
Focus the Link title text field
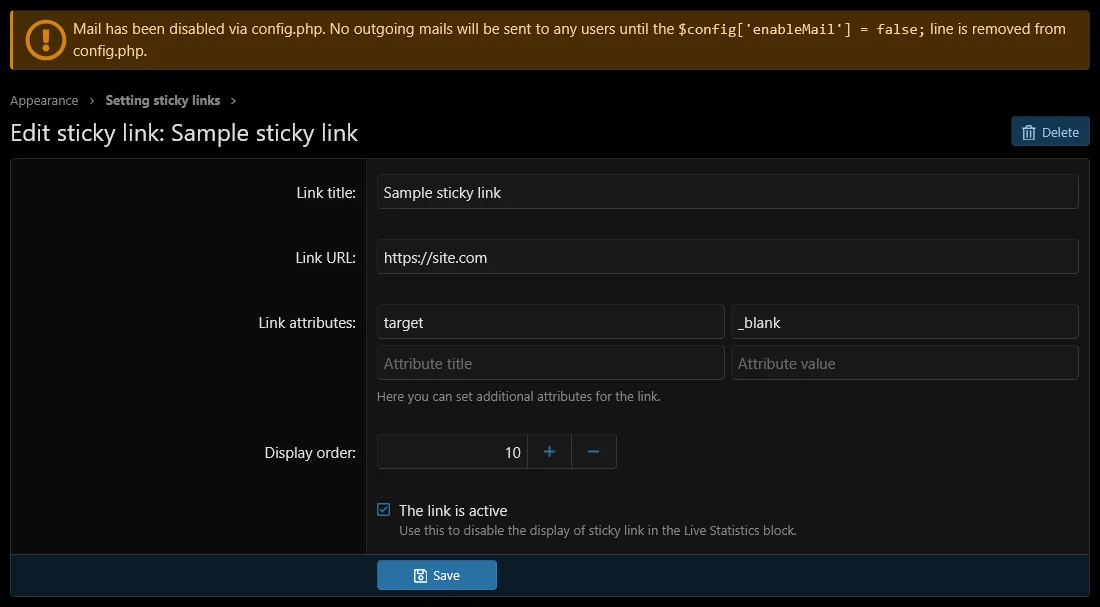[x=727, y=192]
